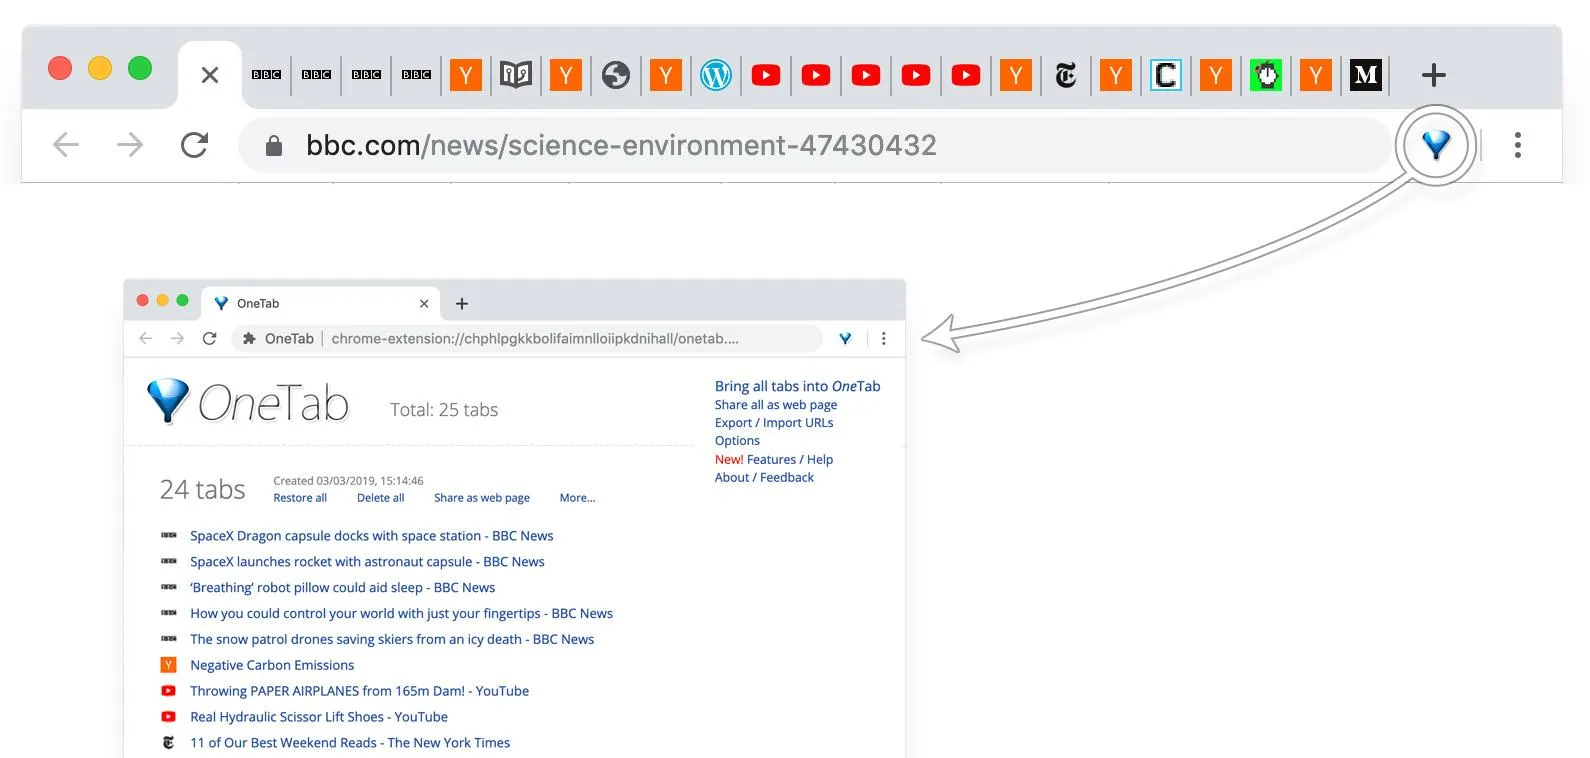1590x758 pixels.
Task: Open the Options link
Action: click(737, 441)
